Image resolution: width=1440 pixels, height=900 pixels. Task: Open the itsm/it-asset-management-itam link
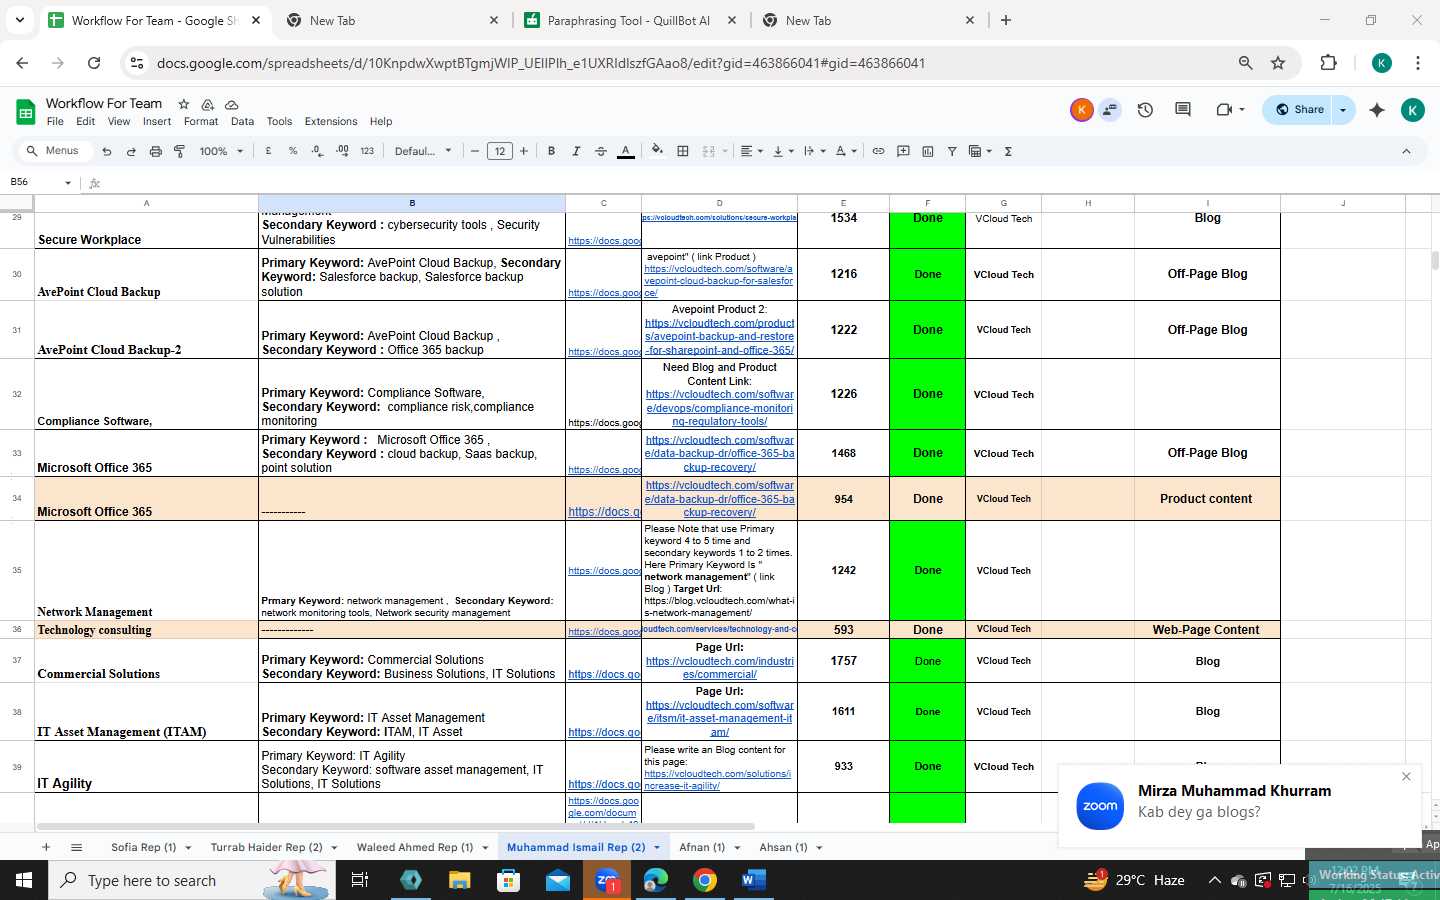click(719, 718)
